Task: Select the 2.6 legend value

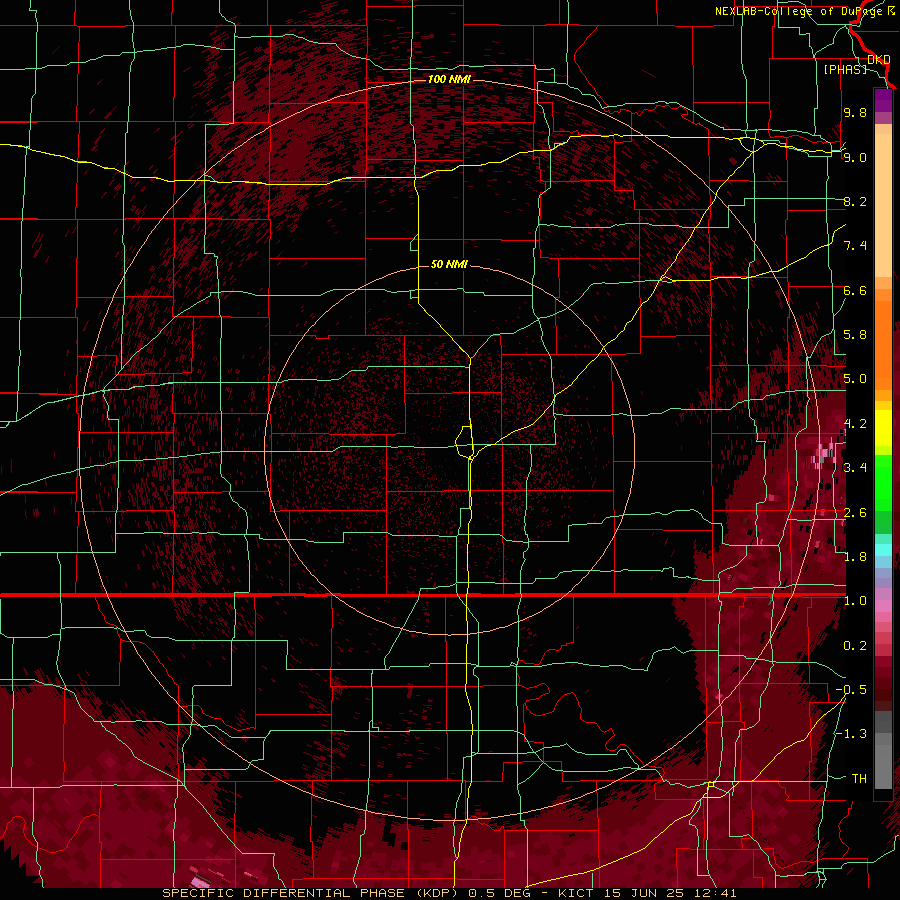Action: pyautogui.click(x=855, y=513)
